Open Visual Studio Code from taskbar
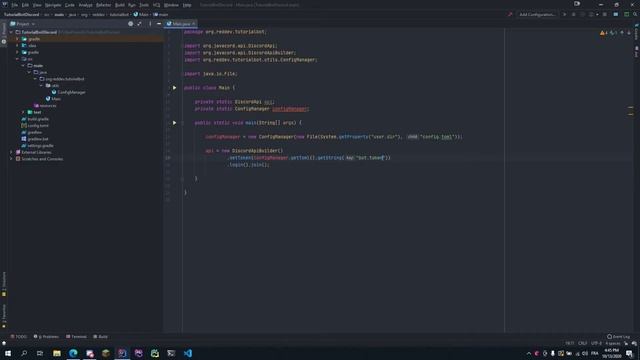 point(187,353)
